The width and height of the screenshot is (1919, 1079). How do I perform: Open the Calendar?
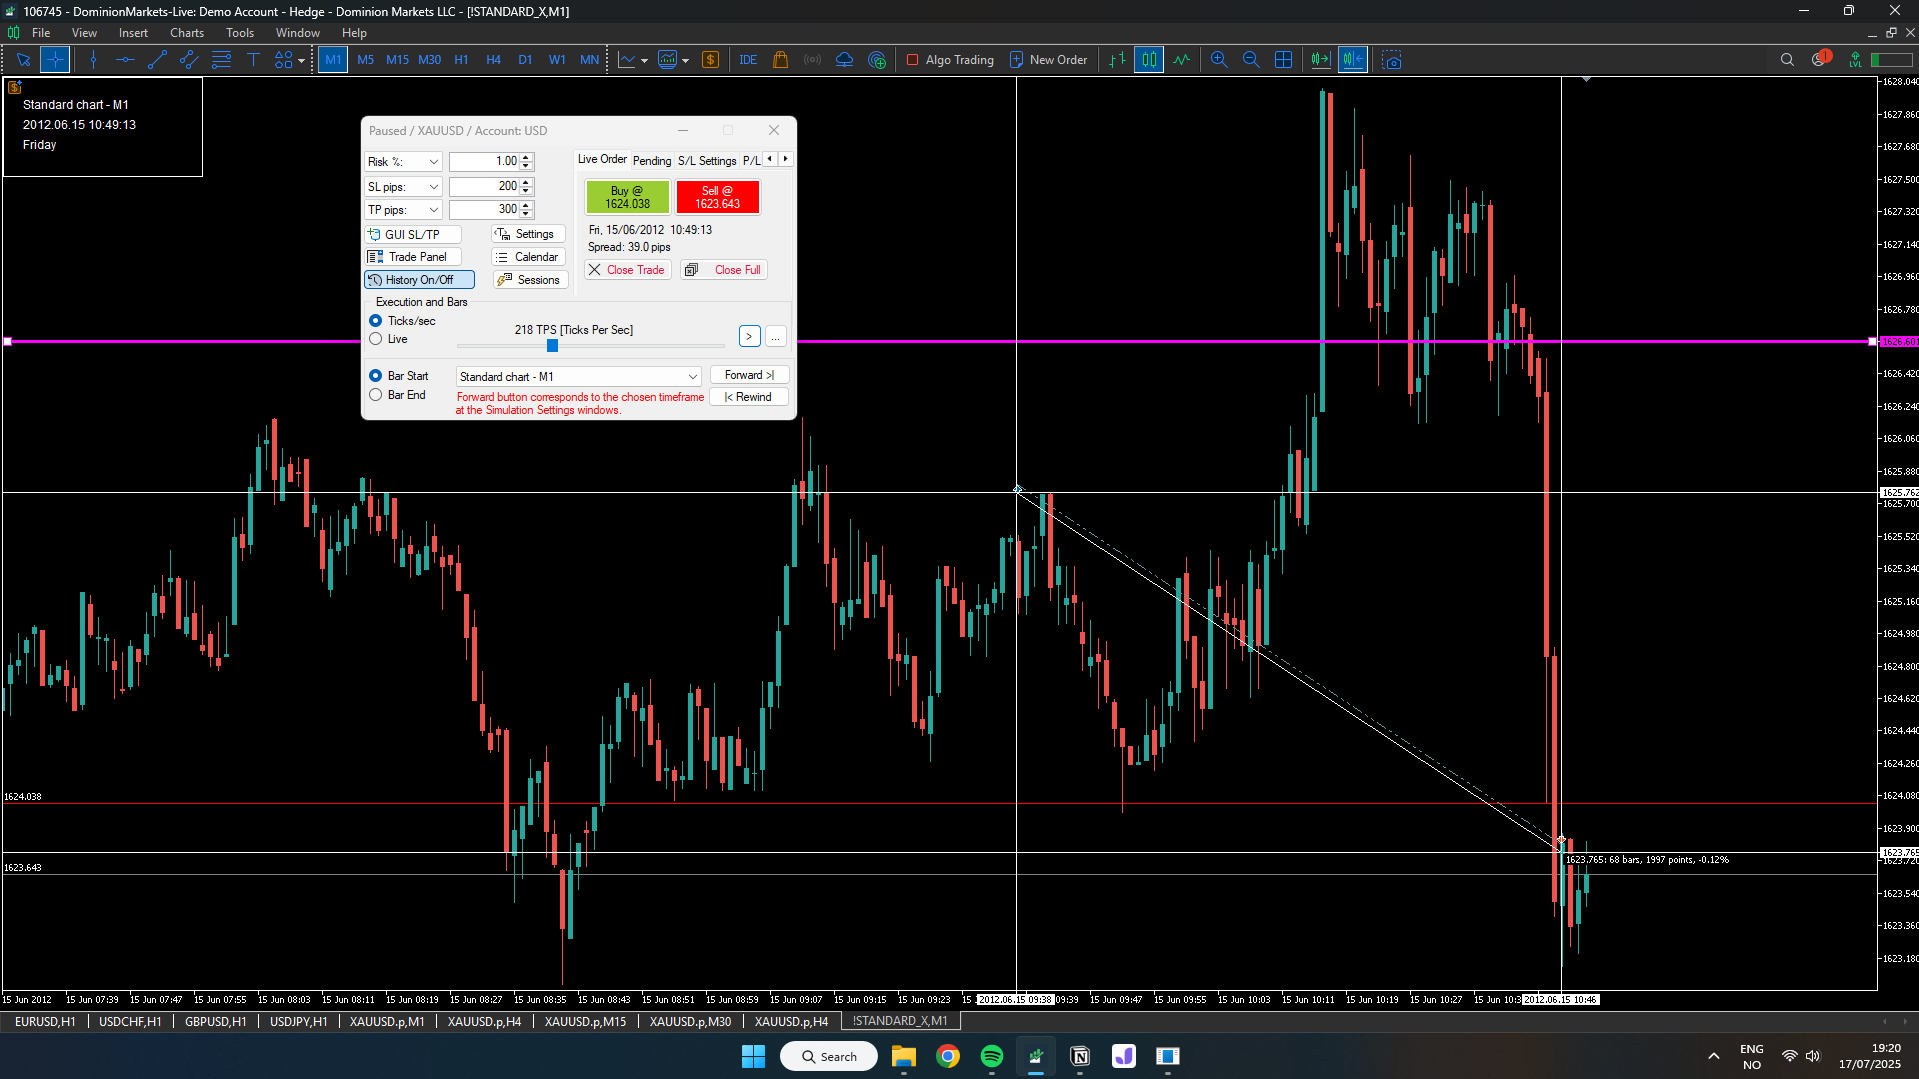(x=528, y=257)
